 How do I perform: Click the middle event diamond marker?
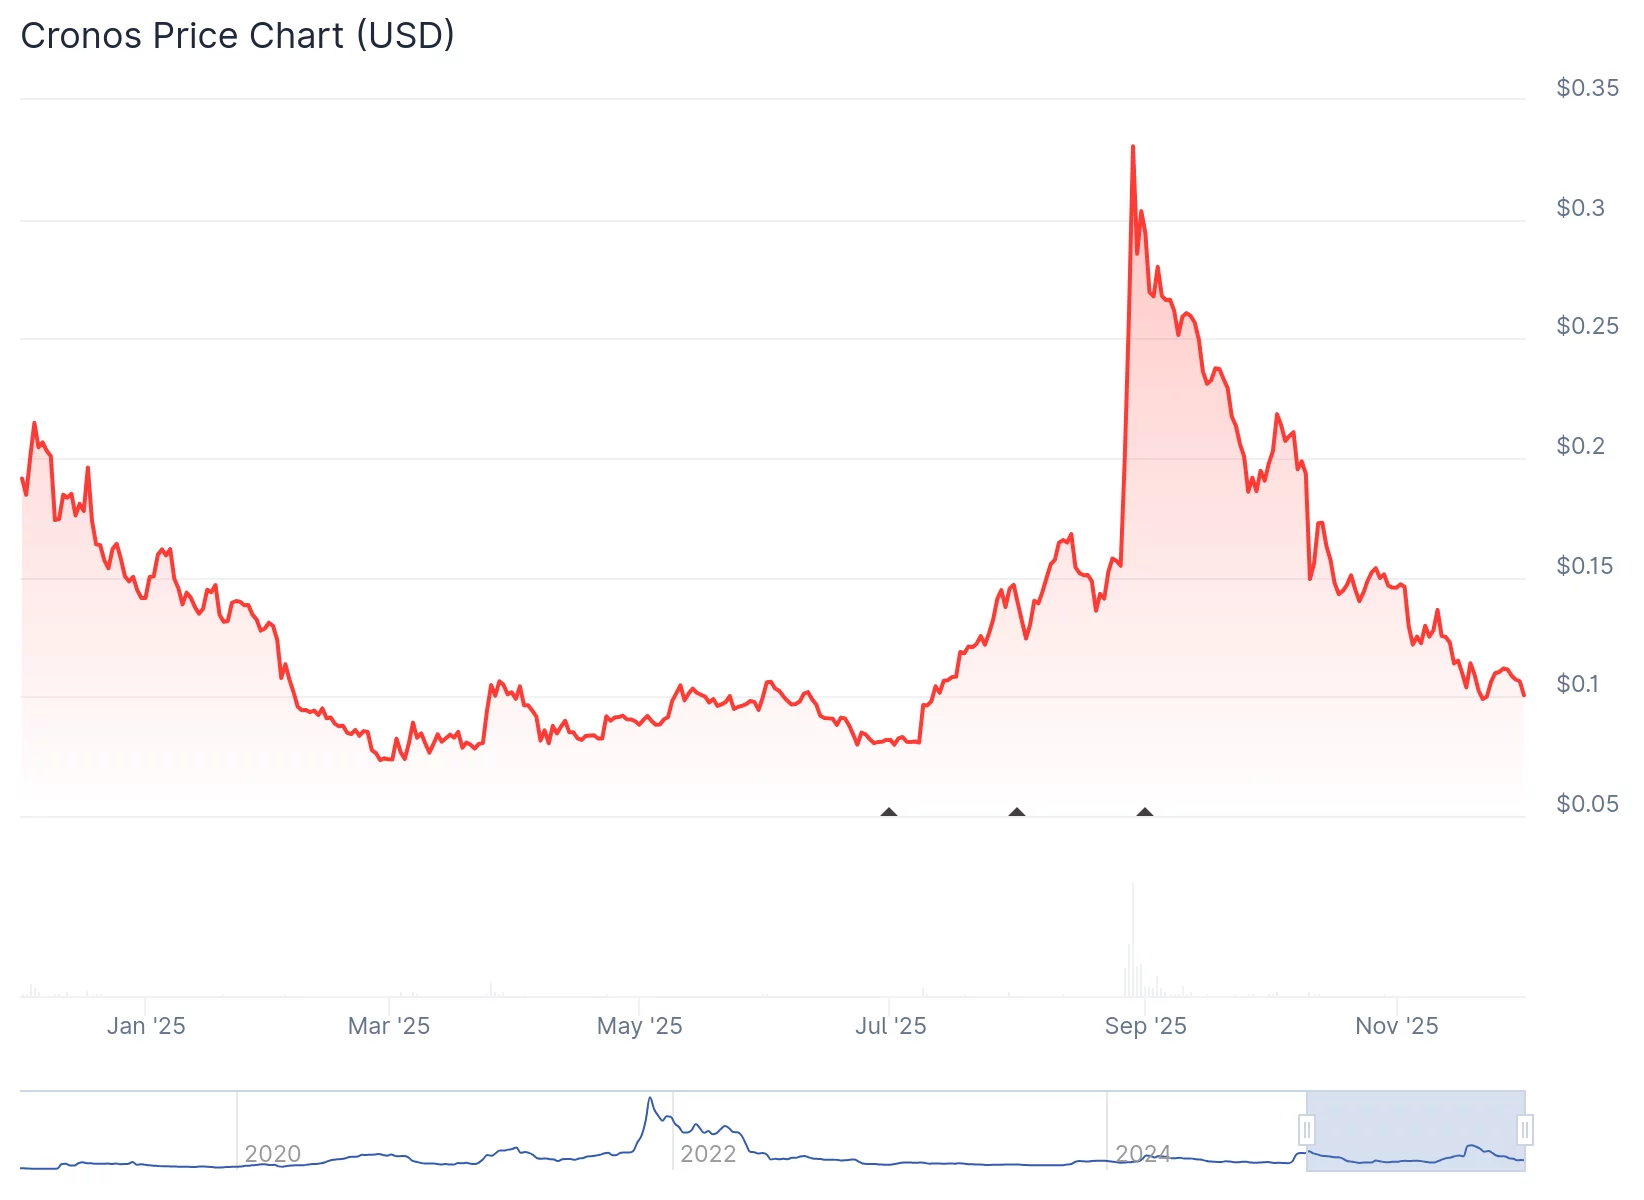tap(1017, 813)
